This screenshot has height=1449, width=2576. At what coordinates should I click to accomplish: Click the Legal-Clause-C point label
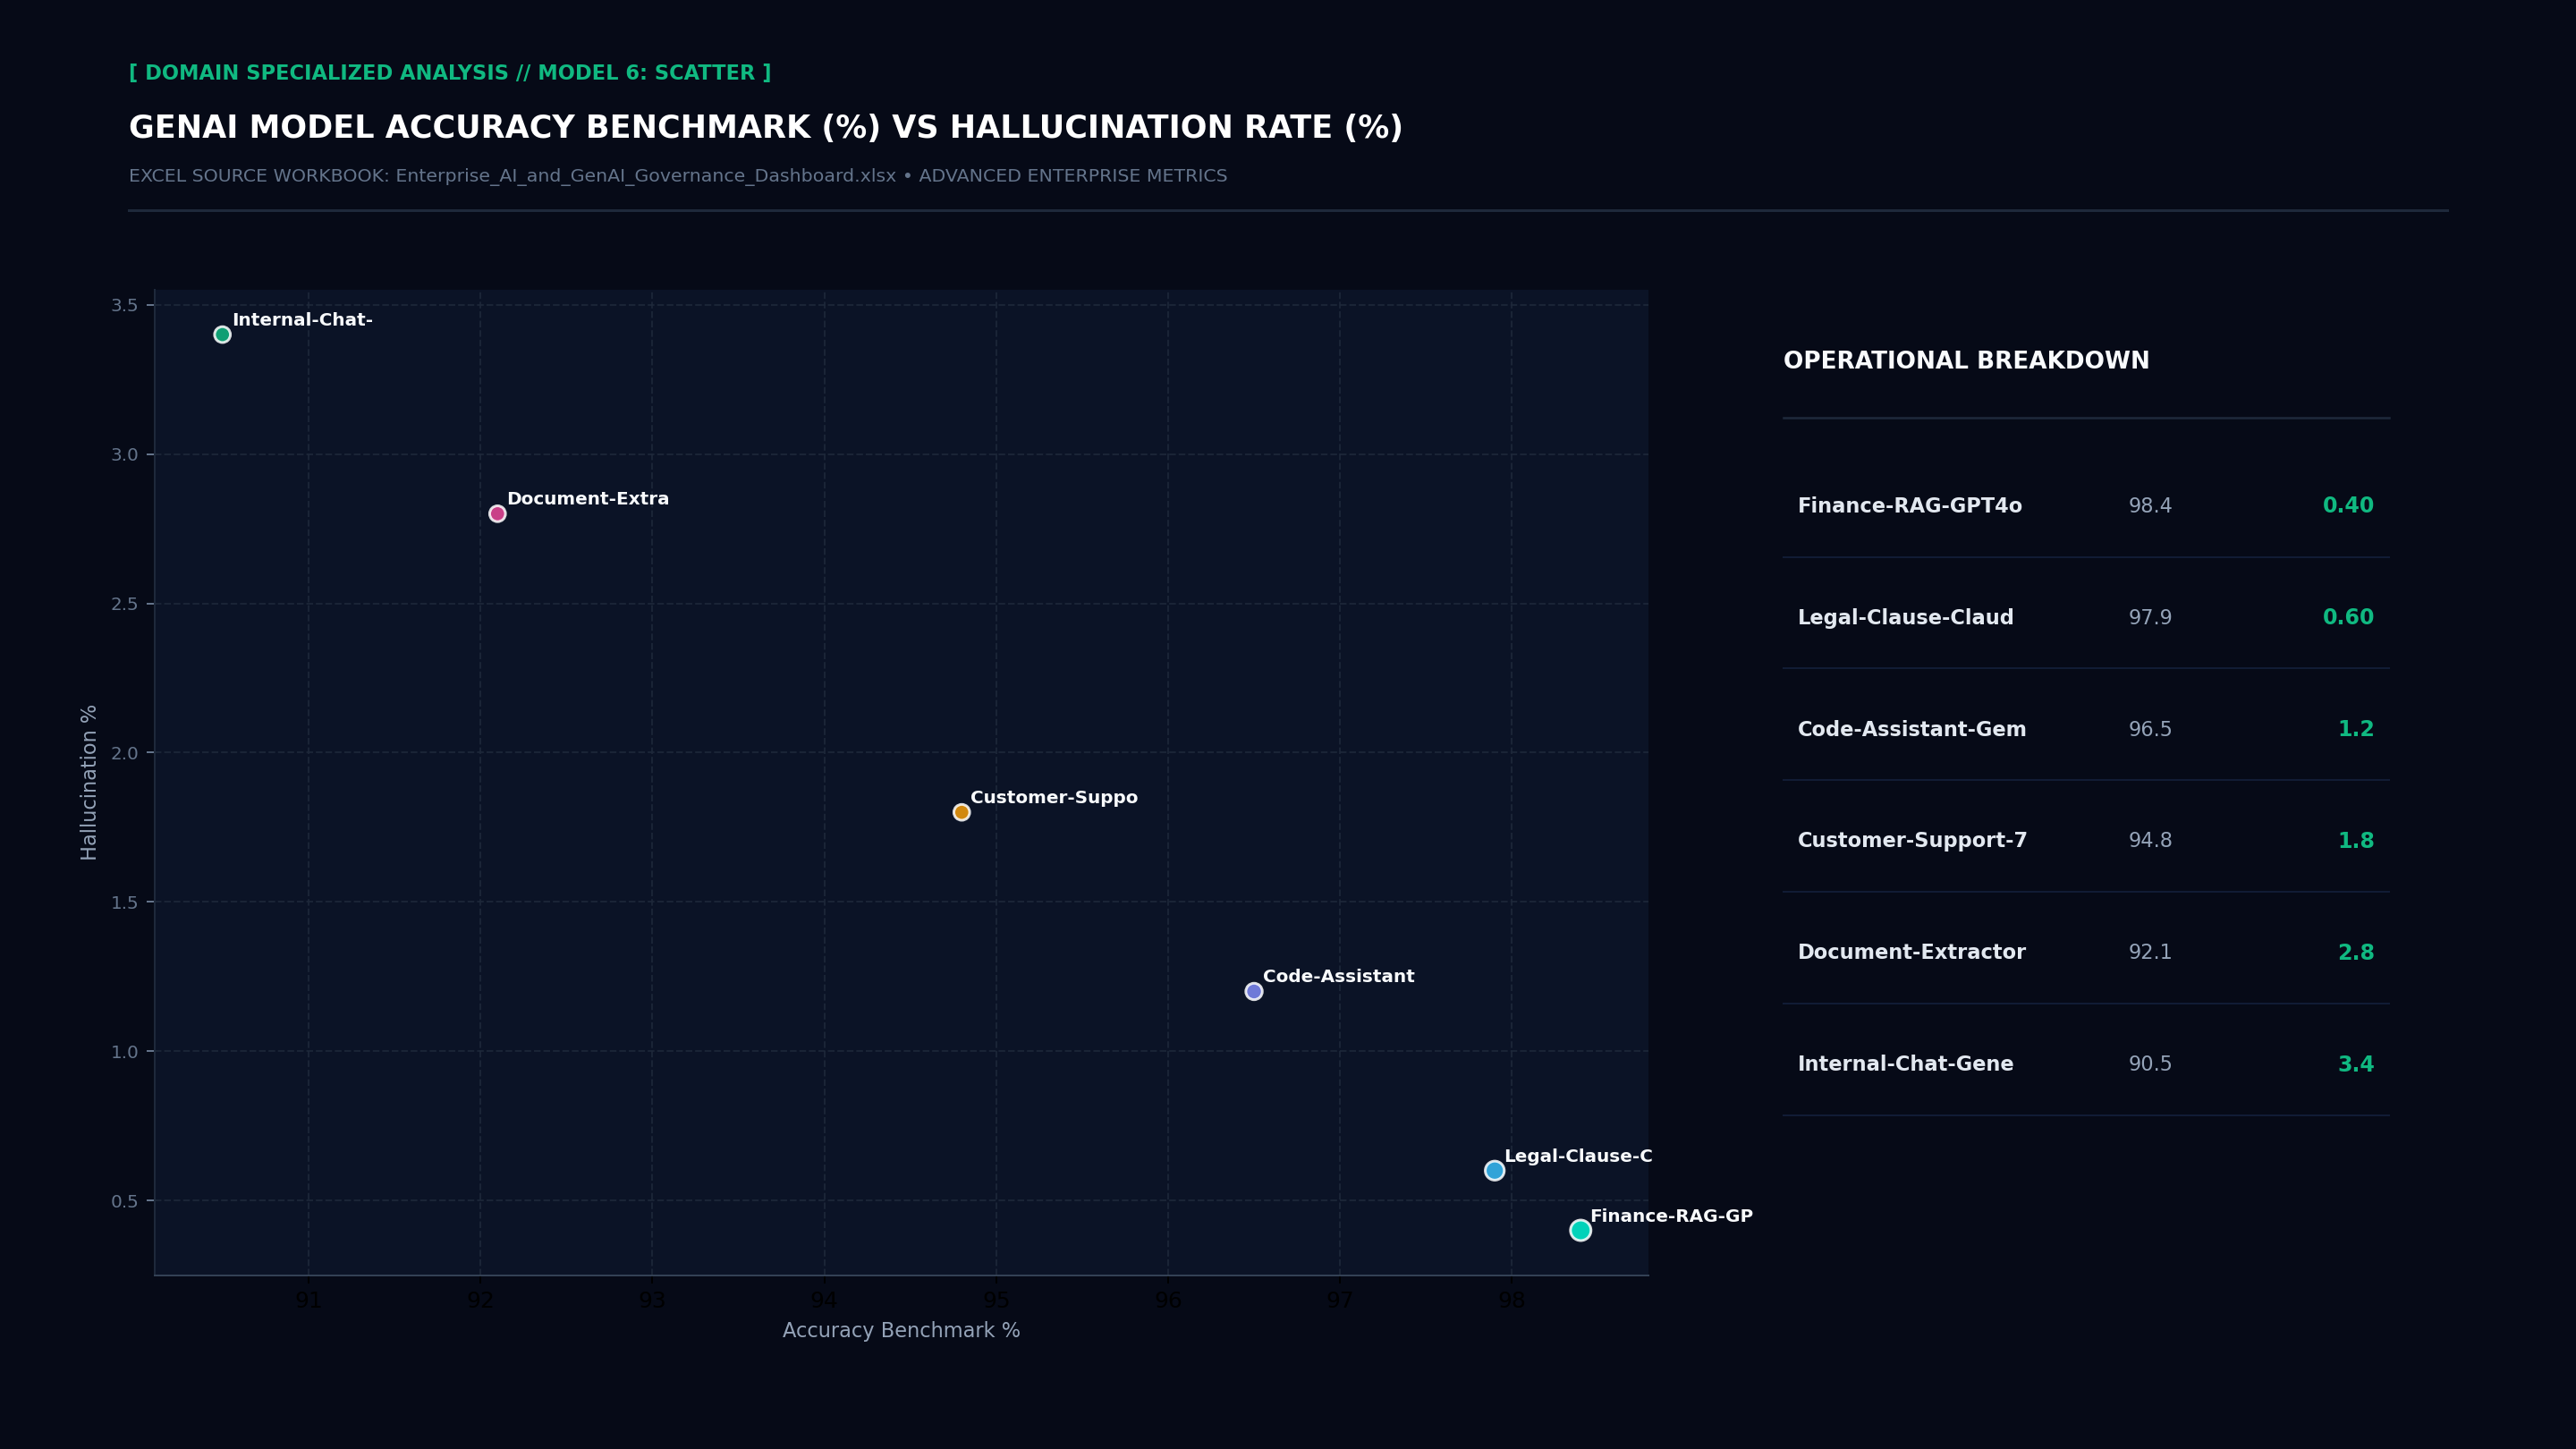pyautogui.click(x=1578, y=1156)
